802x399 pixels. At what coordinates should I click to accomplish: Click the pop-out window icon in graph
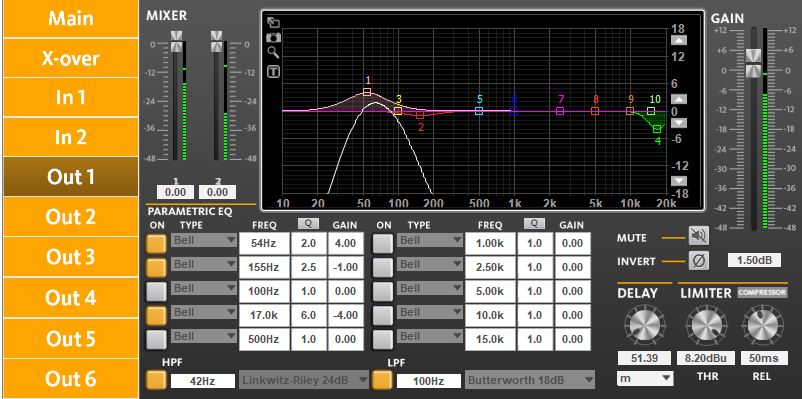(274, 23)
